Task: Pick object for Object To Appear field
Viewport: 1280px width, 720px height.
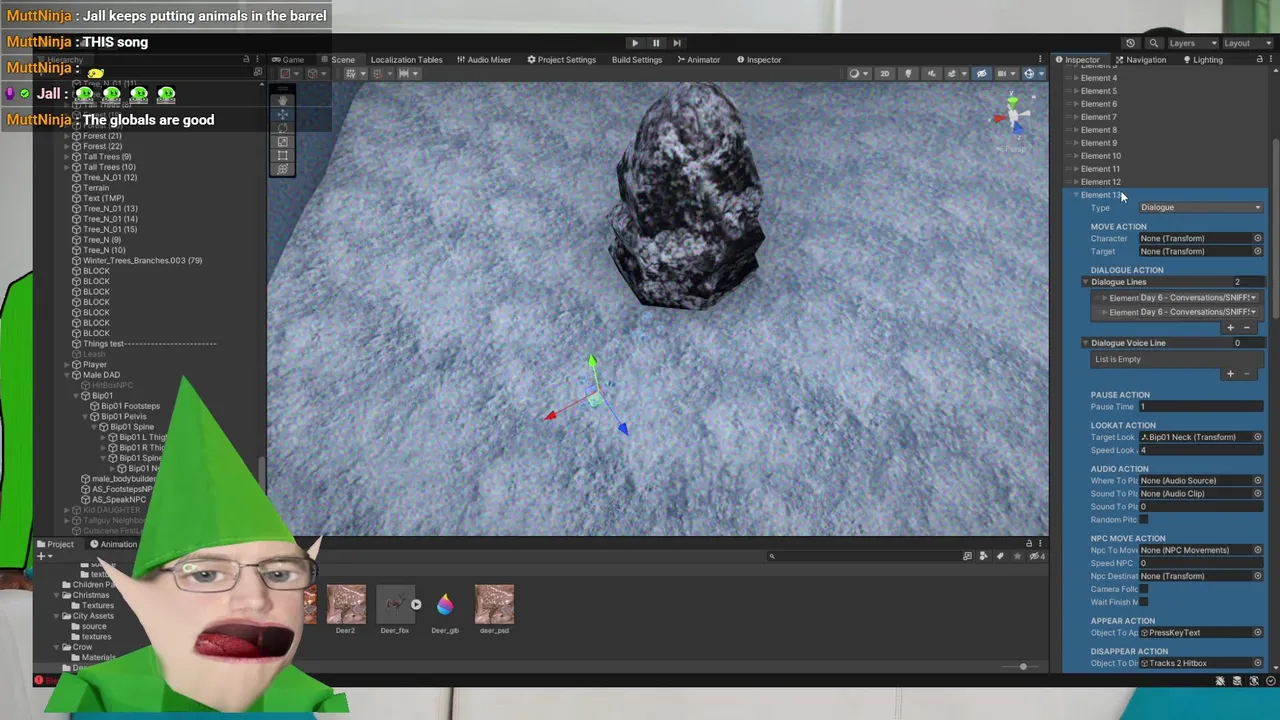Action: click(x=1258, y=633)
